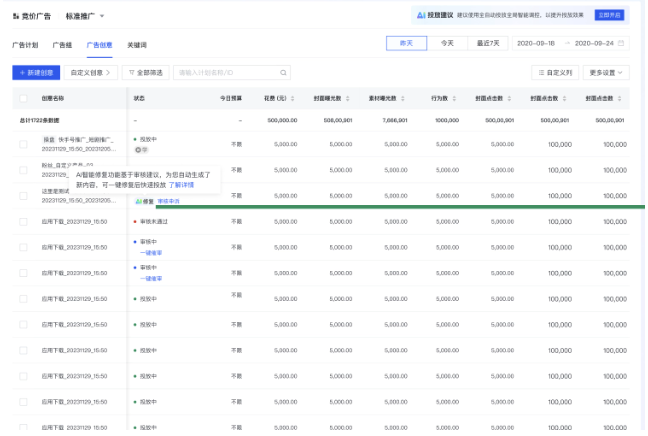Click the 1000,000 total cell

(447, 121)
